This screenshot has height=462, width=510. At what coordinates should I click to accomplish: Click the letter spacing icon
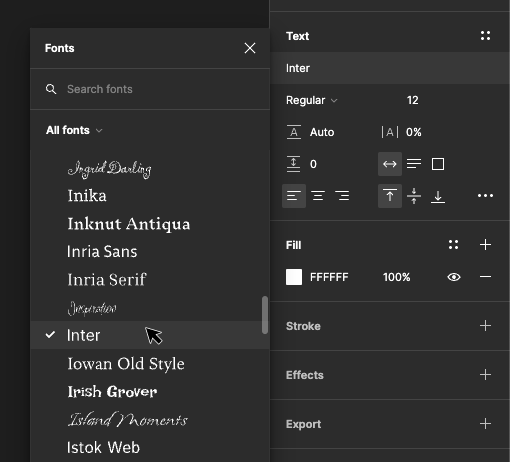tap(390, 132)
